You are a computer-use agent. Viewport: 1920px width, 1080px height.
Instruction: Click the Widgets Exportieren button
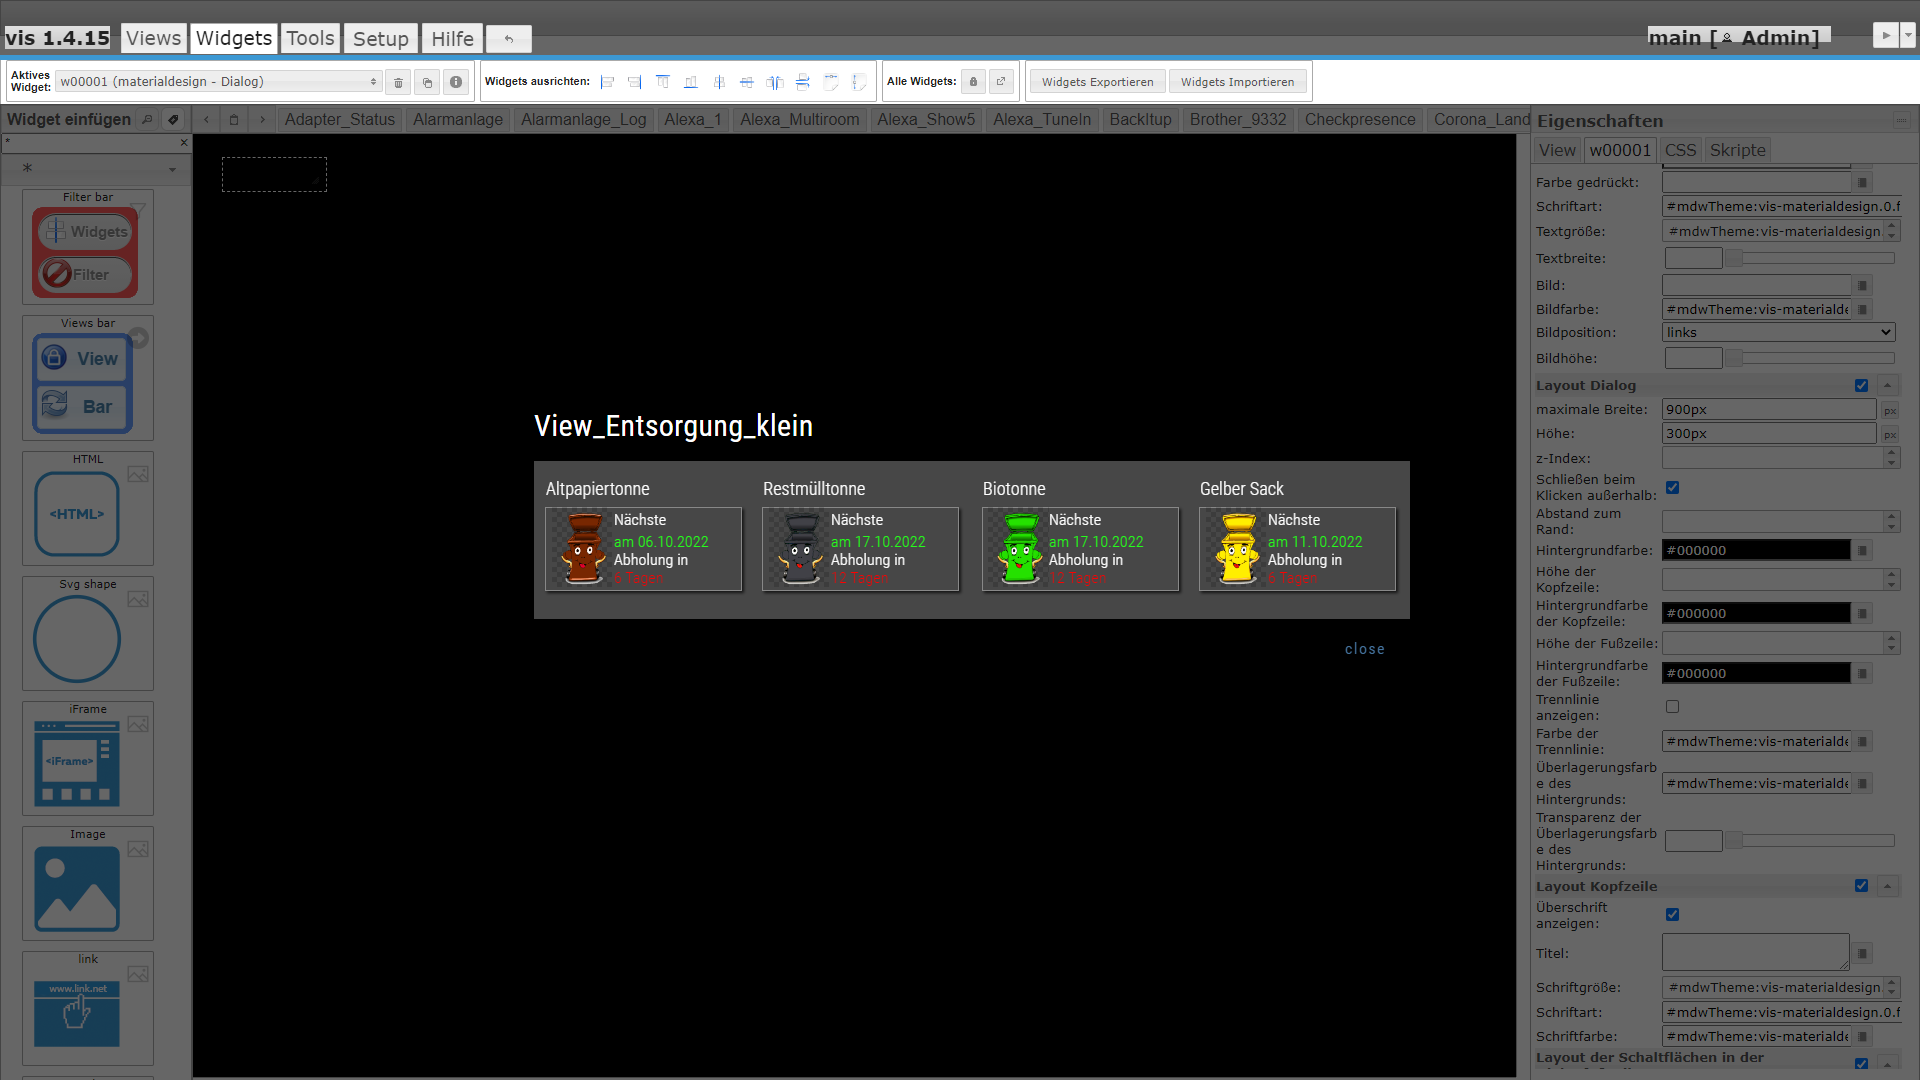1097,81
